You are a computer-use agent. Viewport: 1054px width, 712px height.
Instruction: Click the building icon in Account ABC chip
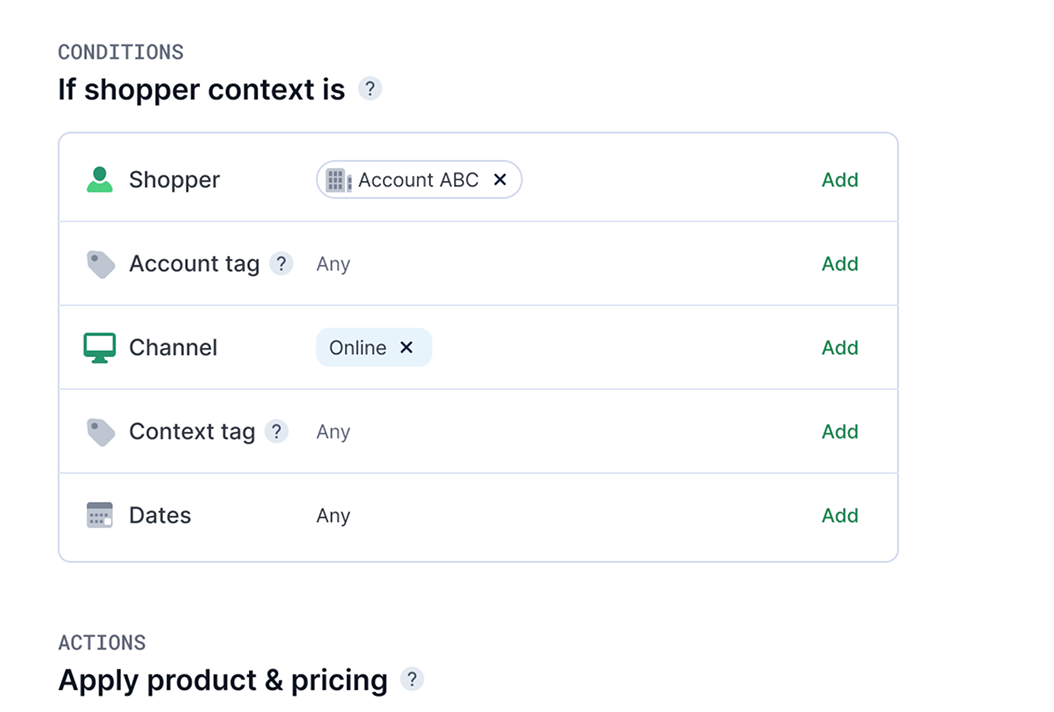point(338,181)
